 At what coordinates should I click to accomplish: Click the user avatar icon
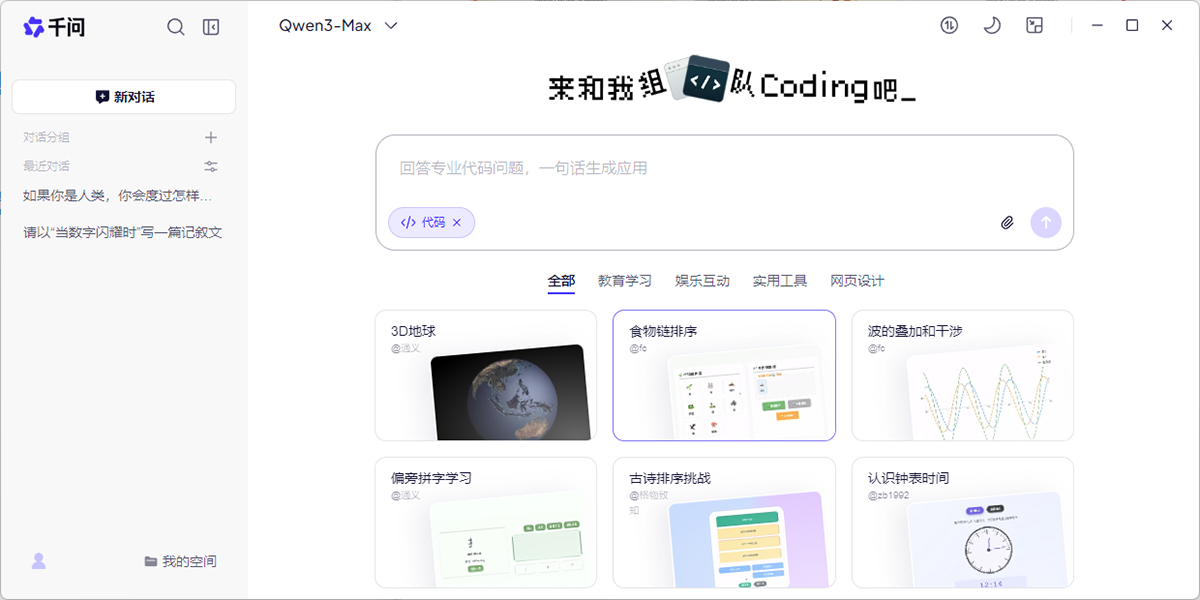[39, 561]
